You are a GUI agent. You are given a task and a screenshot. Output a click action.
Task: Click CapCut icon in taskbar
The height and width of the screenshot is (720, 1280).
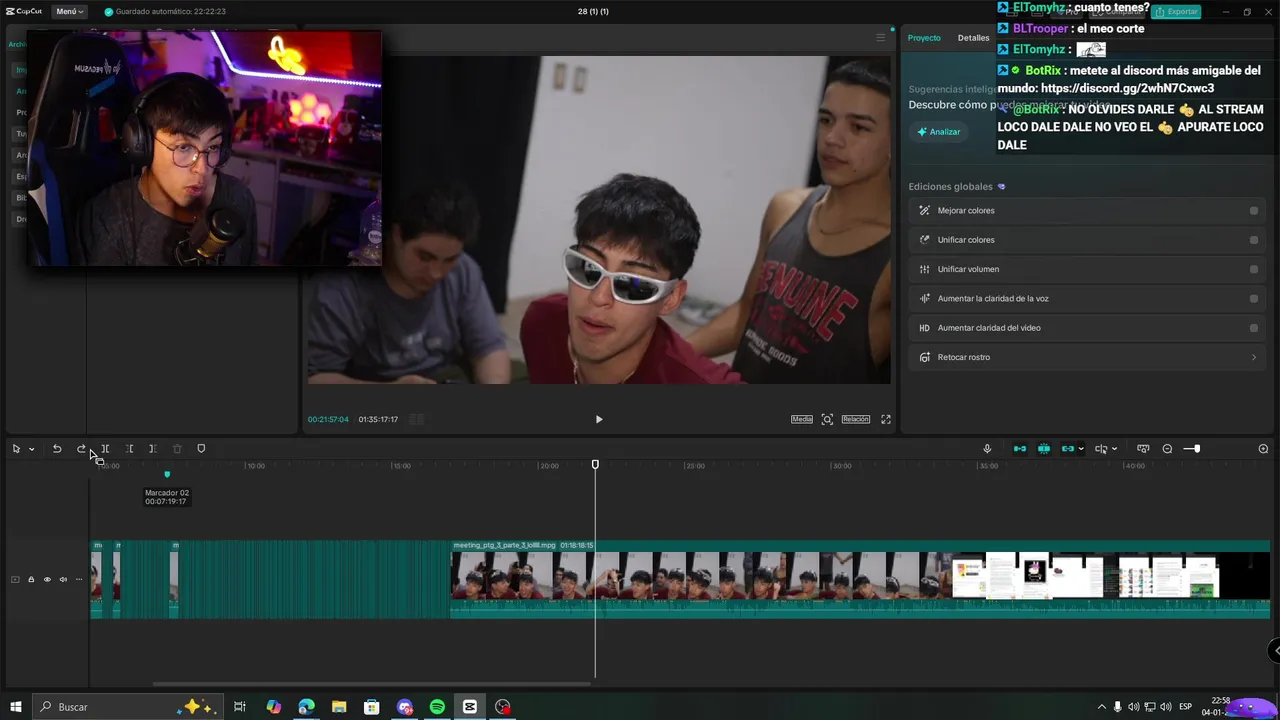click(x=470, y=707)
